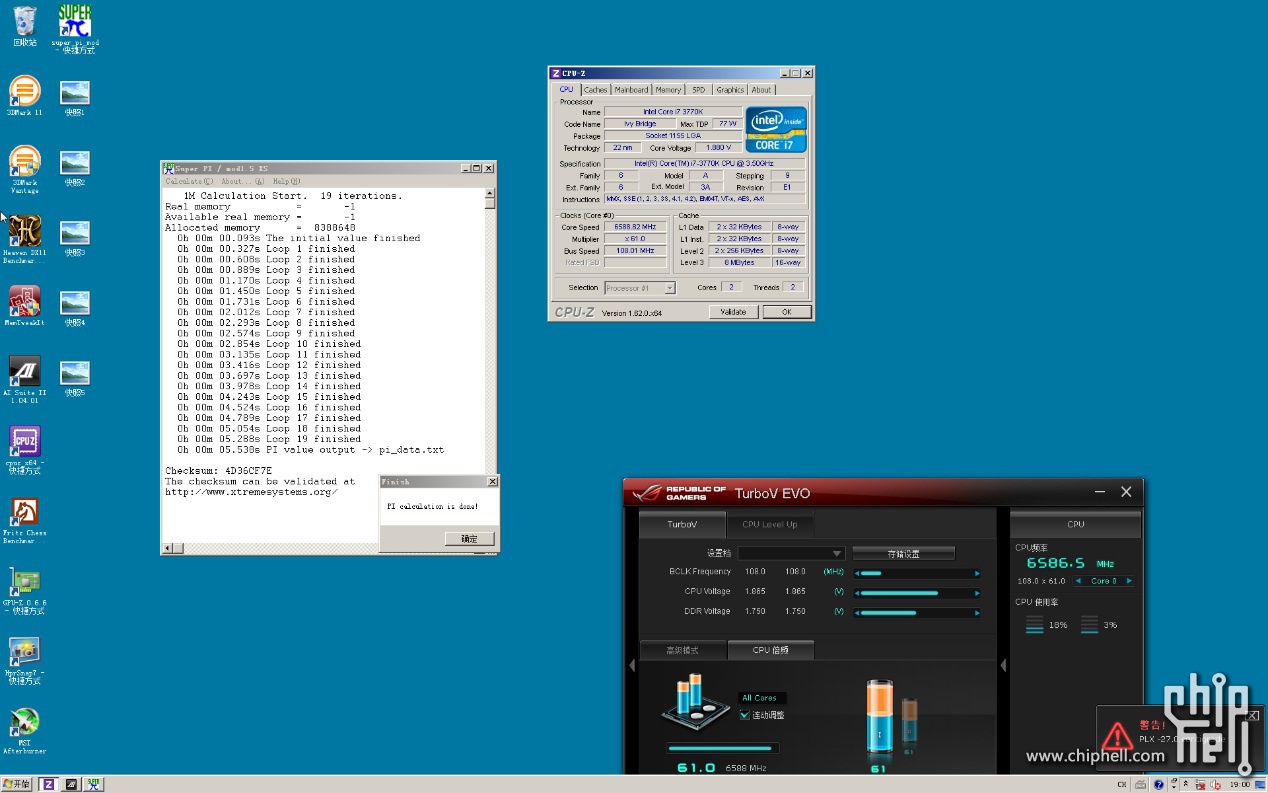Open the Caches tab in CPU-Z
Viewport: 1268px width, 793px height.
coord(596,90)
